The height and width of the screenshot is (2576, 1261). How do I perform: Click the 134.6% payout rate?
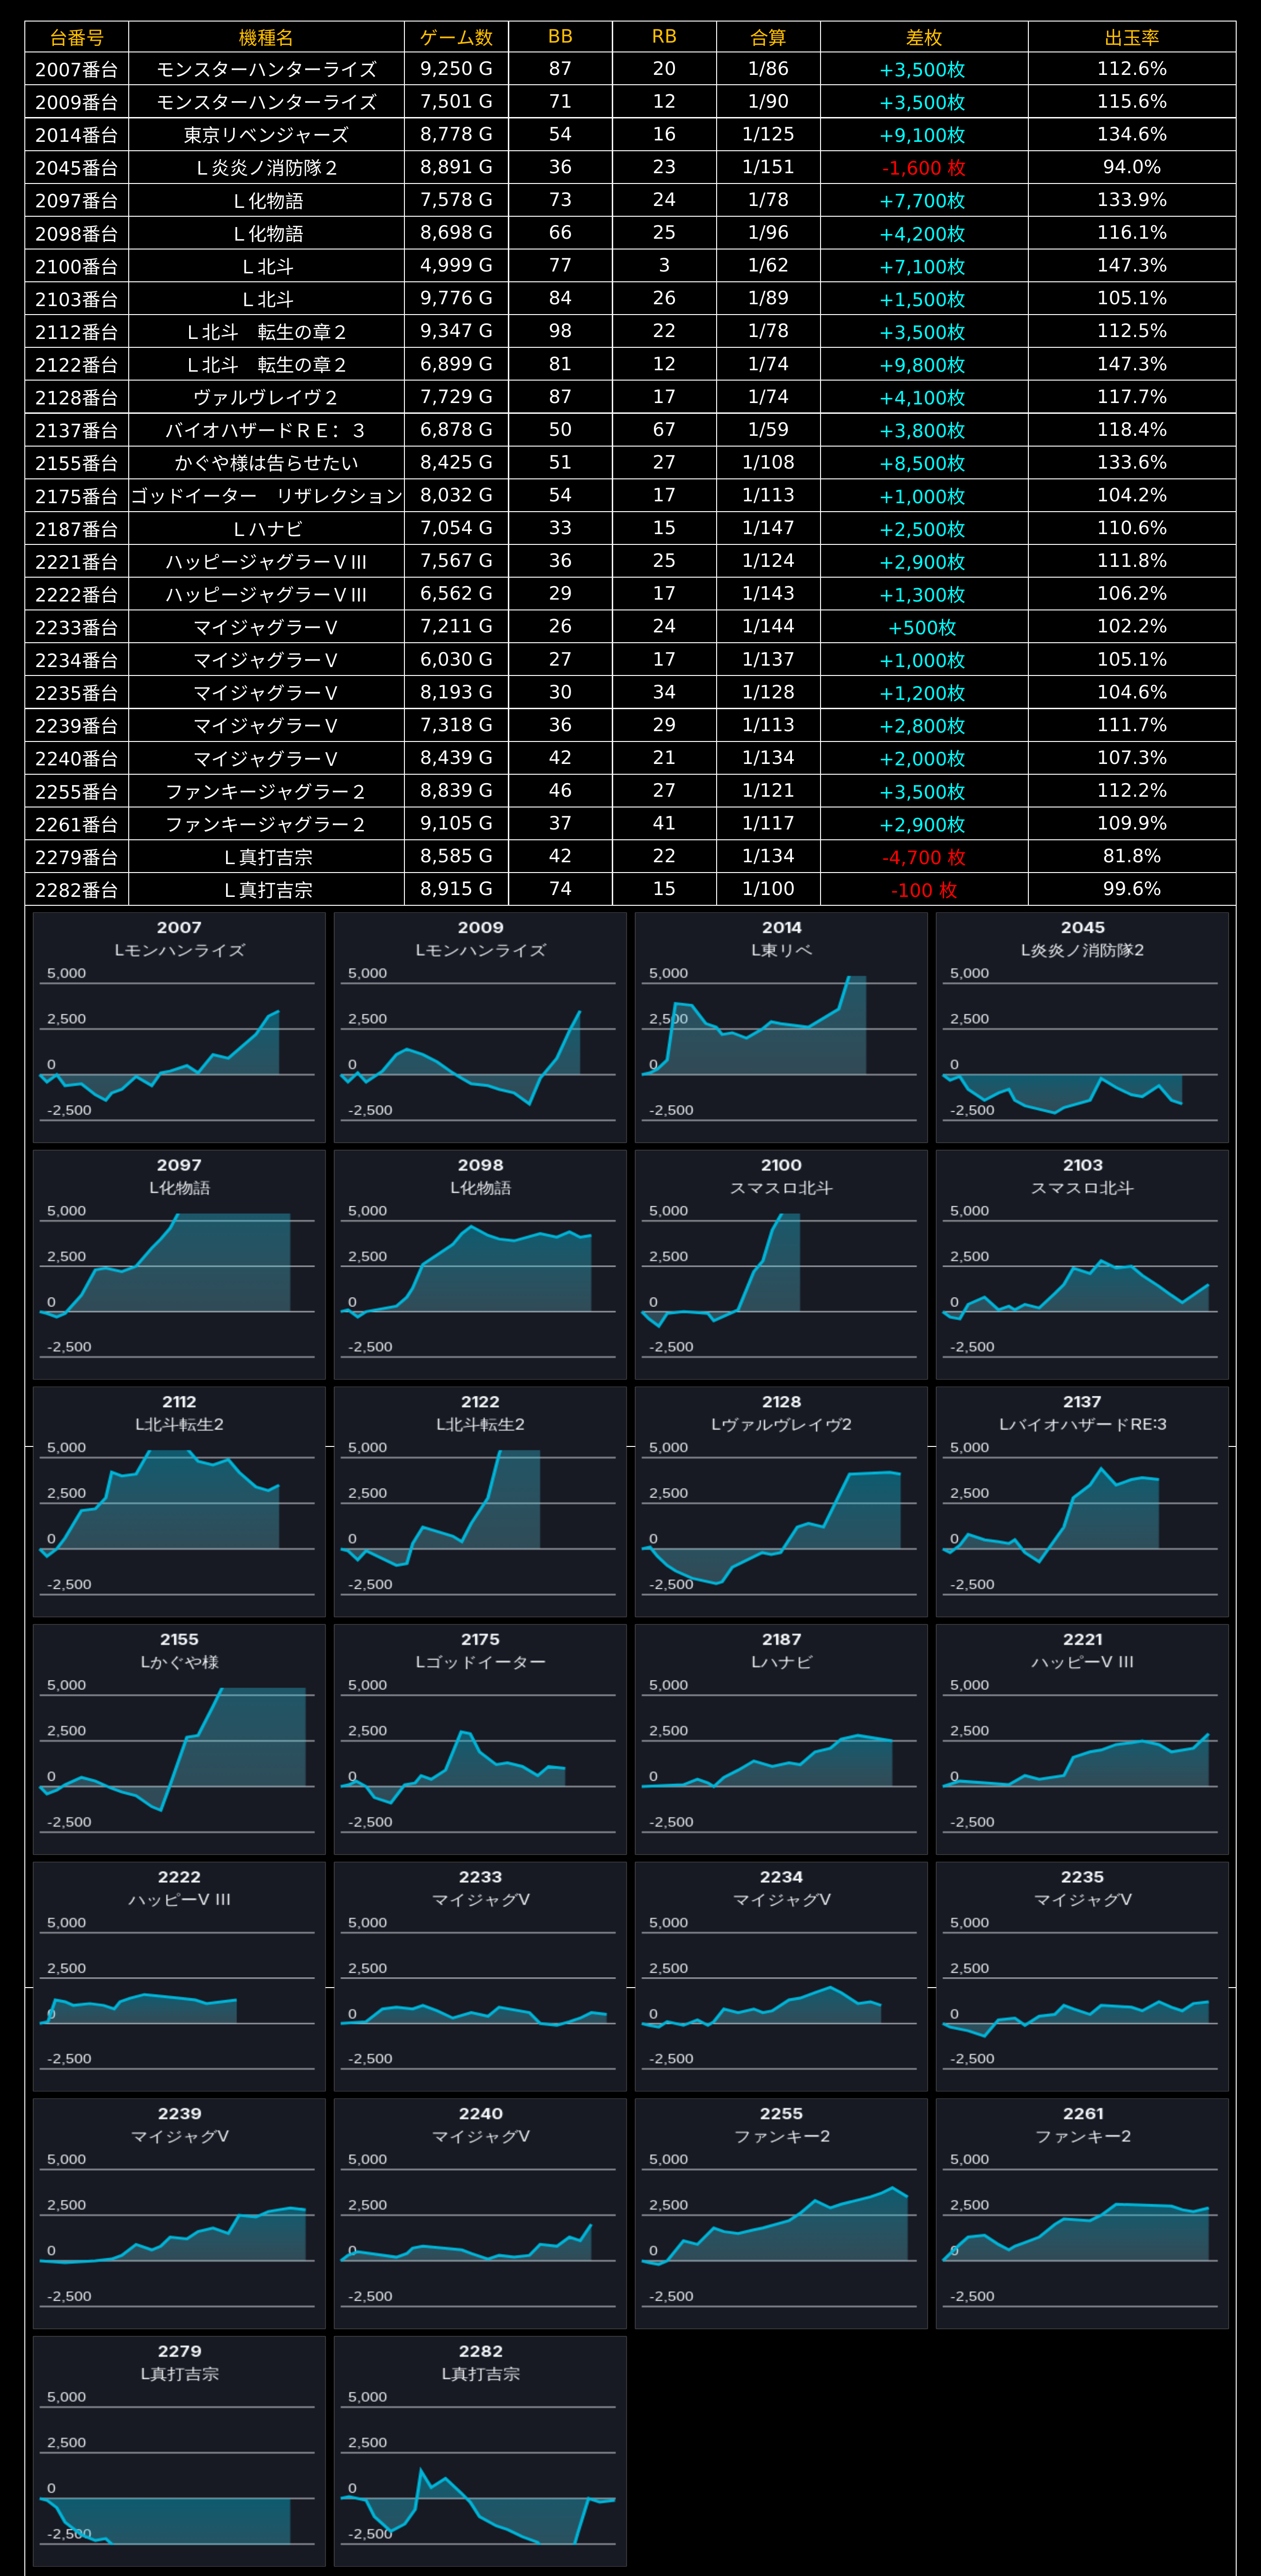[1132, 135]
